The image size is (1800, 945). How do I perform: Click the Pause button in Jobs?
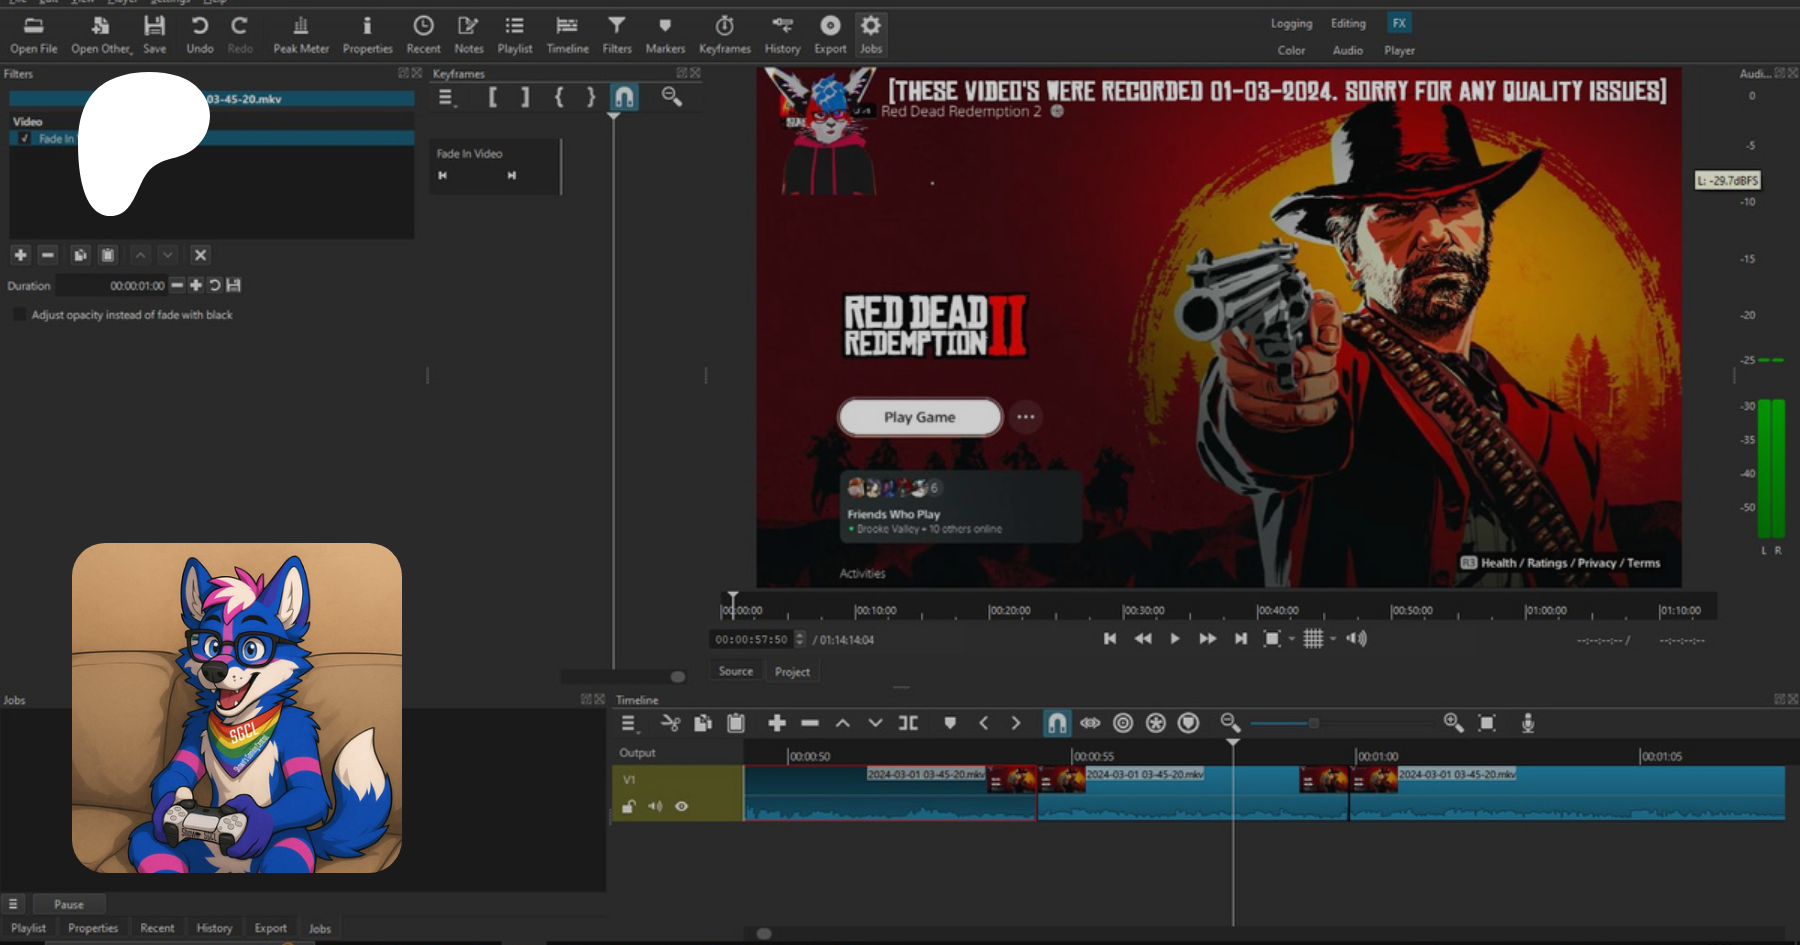pos(69,904)
